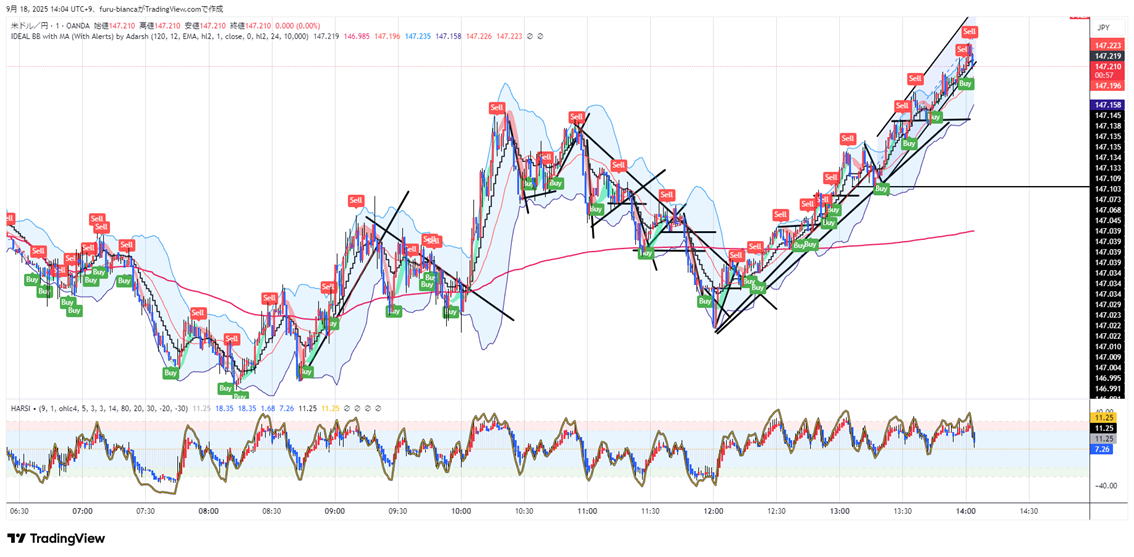Click the topmost Sell signal marker
The height and width of the screenshot is (557, 1134).
969,32
